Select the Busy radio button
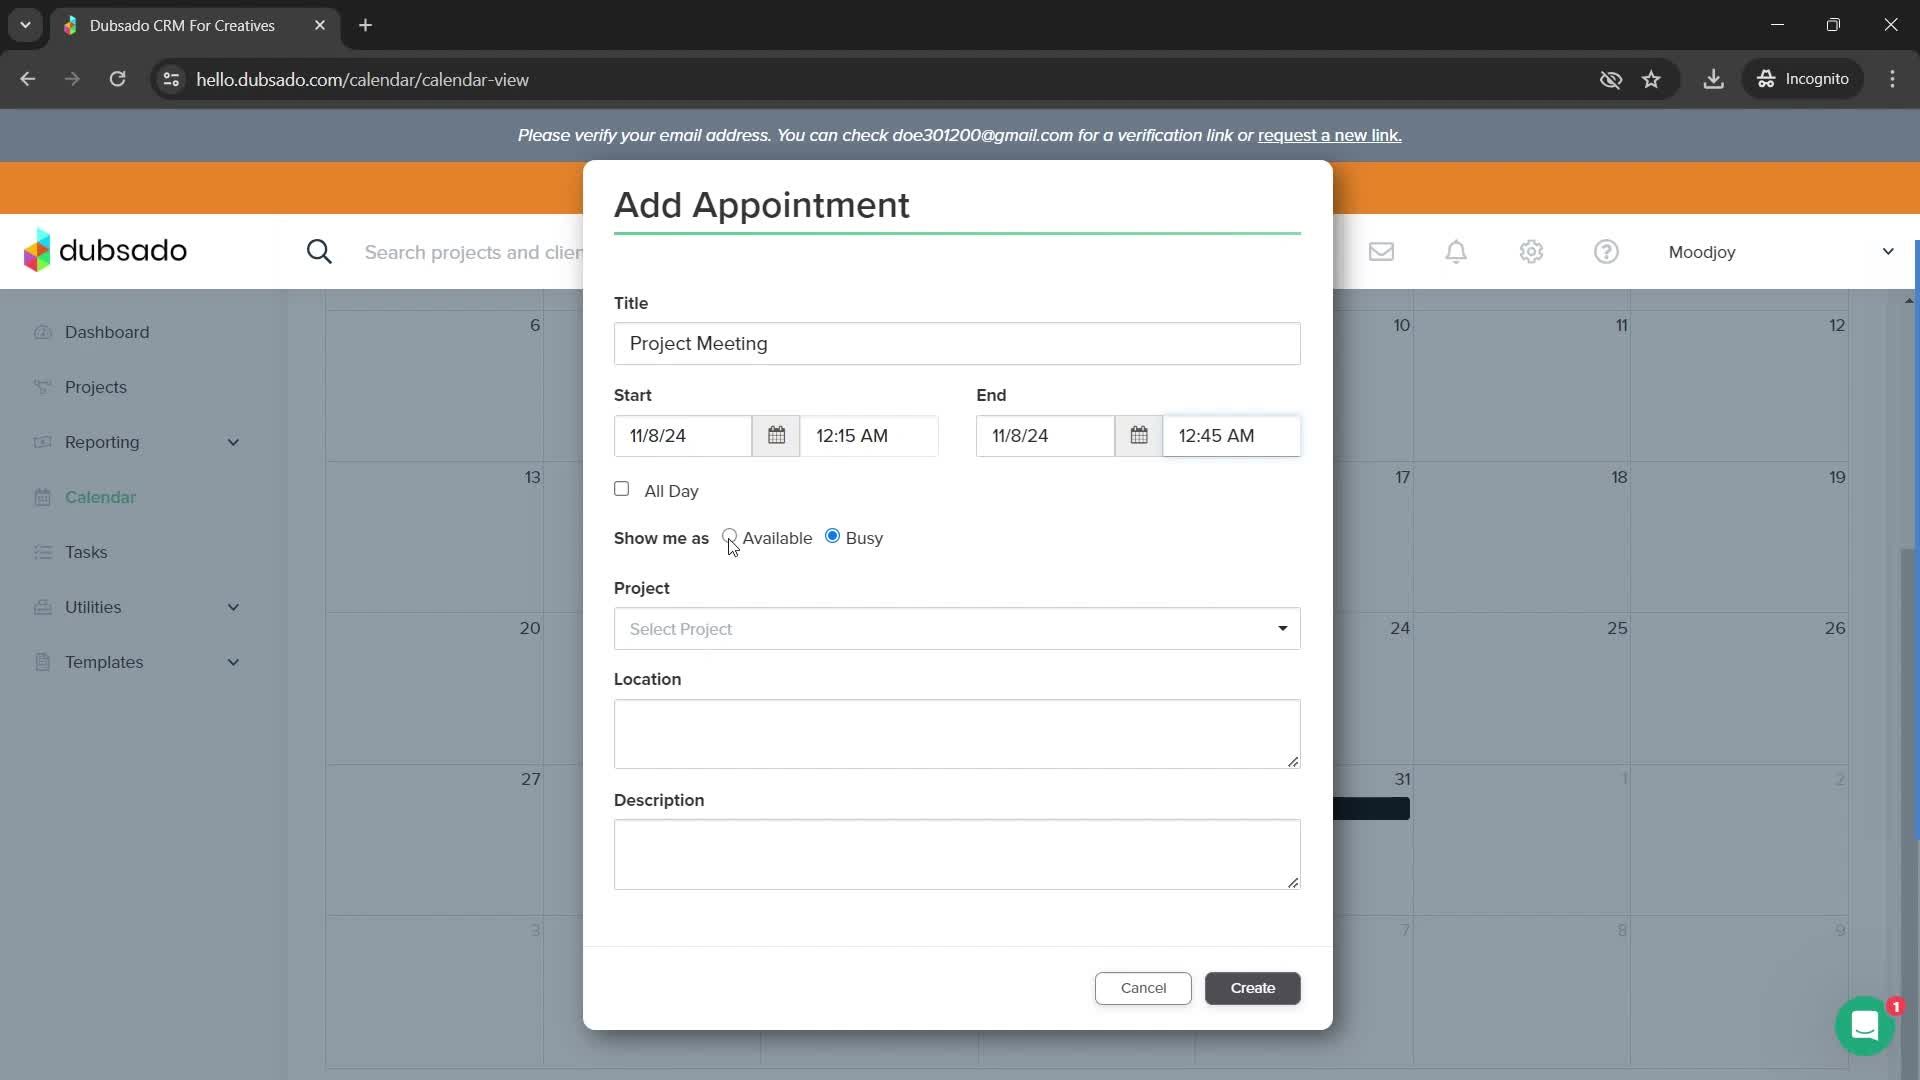The width and height of the screenshot is (1920, 1080). pos(832,537)
